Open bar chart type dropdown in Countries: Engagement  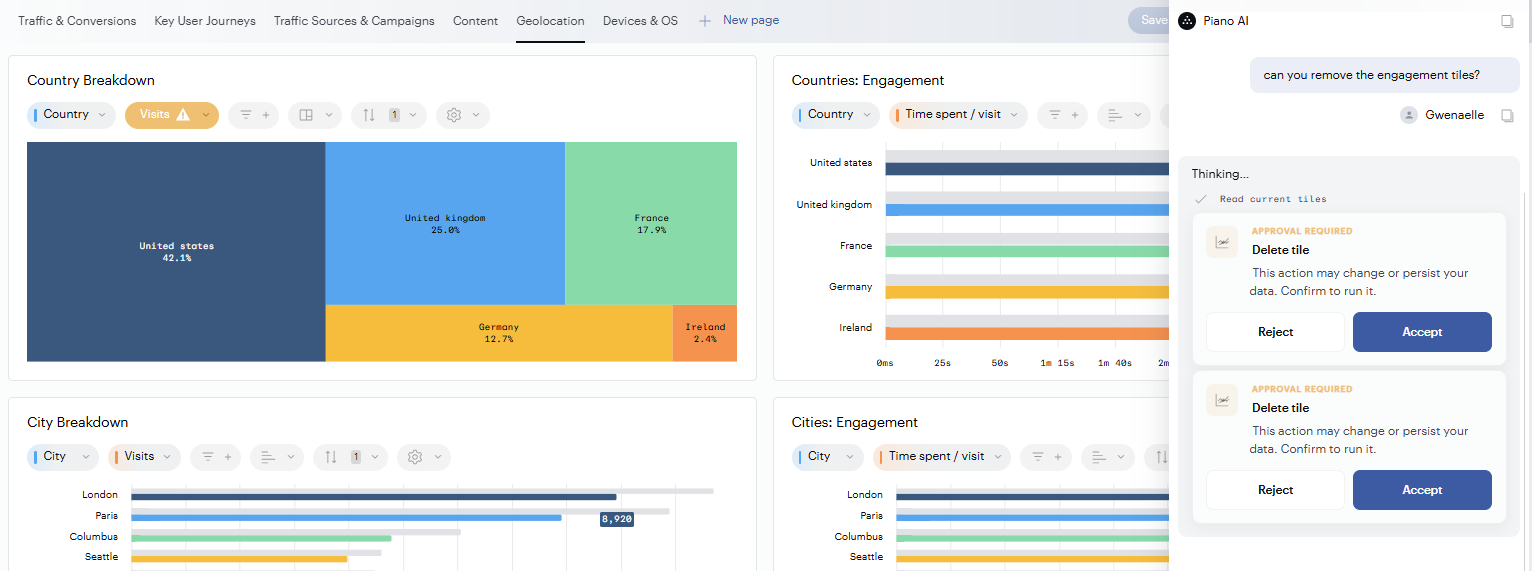click(x=1124, y=115)
